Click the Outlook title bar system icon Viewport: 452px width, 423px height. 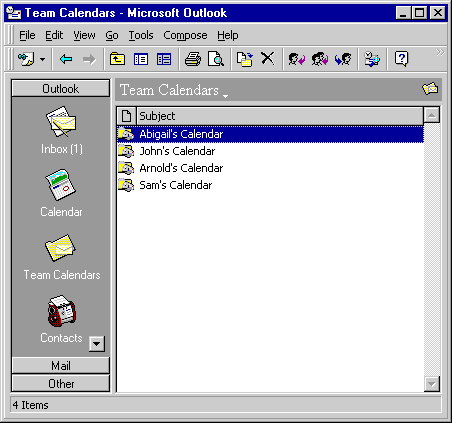click(14, 13)
